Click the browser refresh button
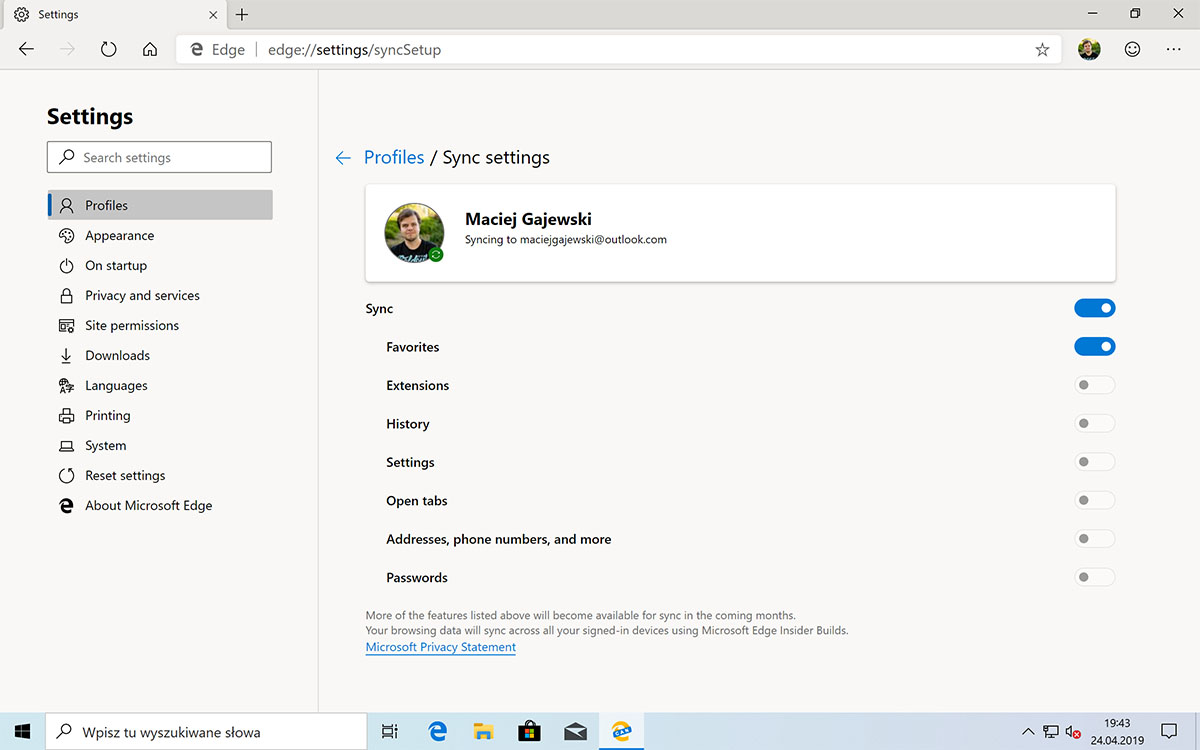Image resolution: width=1200 pixels, height=750 pixels. (109, 49)
